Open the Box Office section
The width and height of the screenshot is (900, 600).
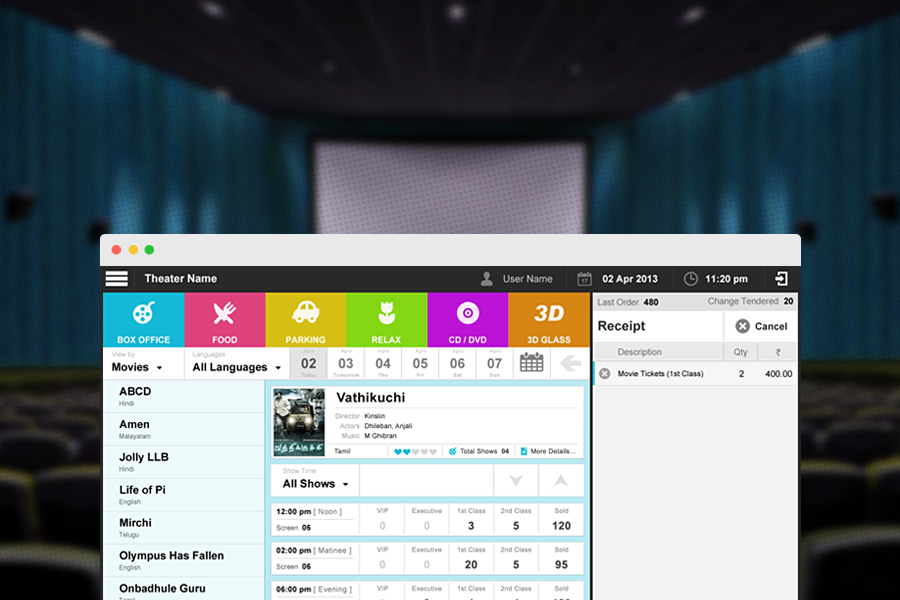tap(143, 320)
